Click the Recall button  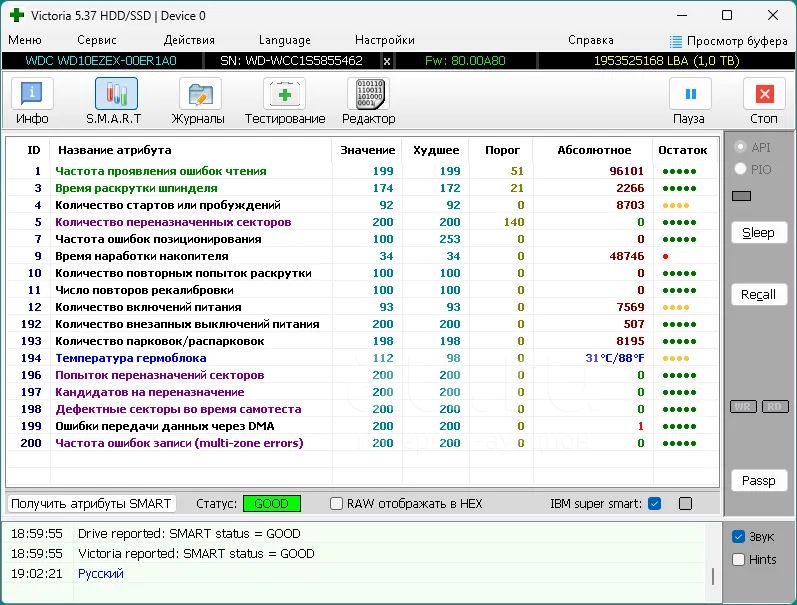coord(759,294)
